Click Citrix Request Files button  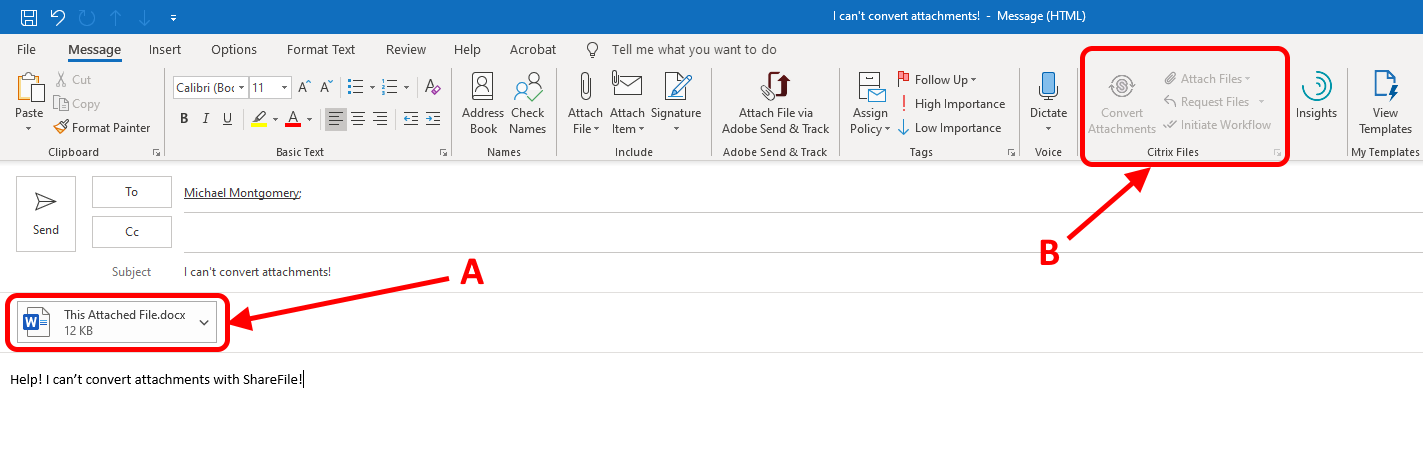1214,102
